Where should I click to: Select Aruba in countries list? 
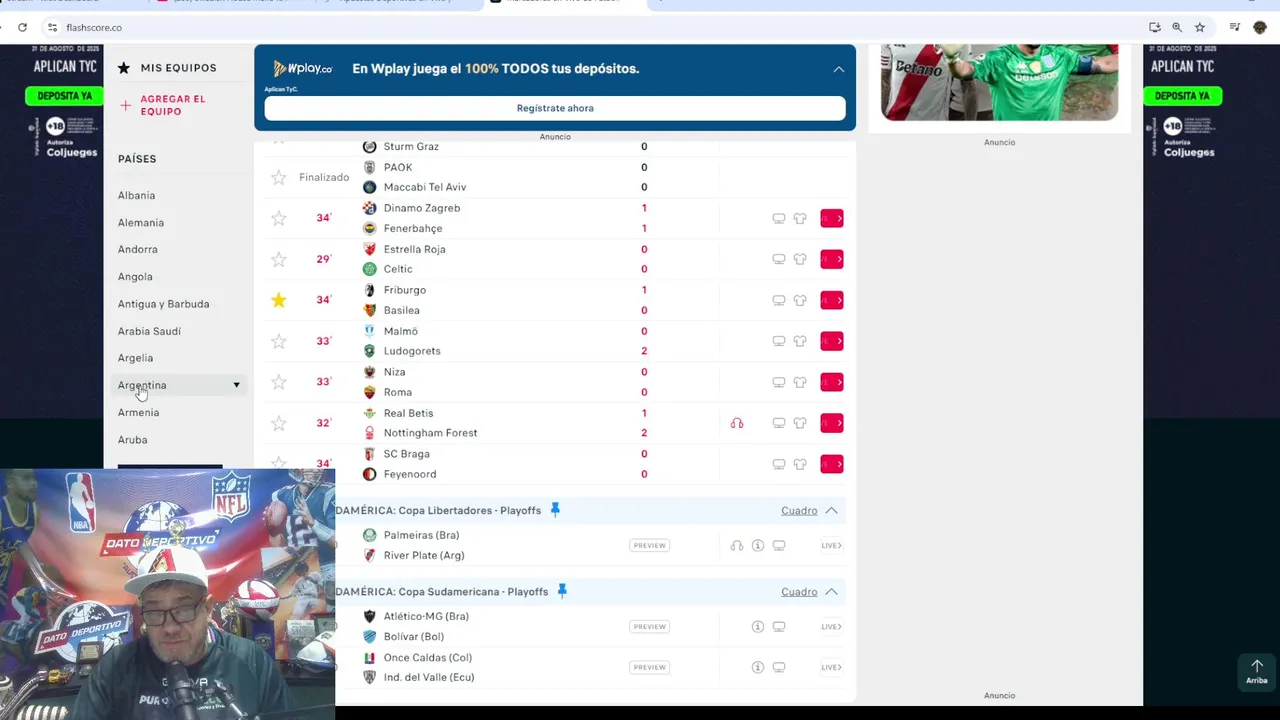pyautogui.click(x=132, y=440)
